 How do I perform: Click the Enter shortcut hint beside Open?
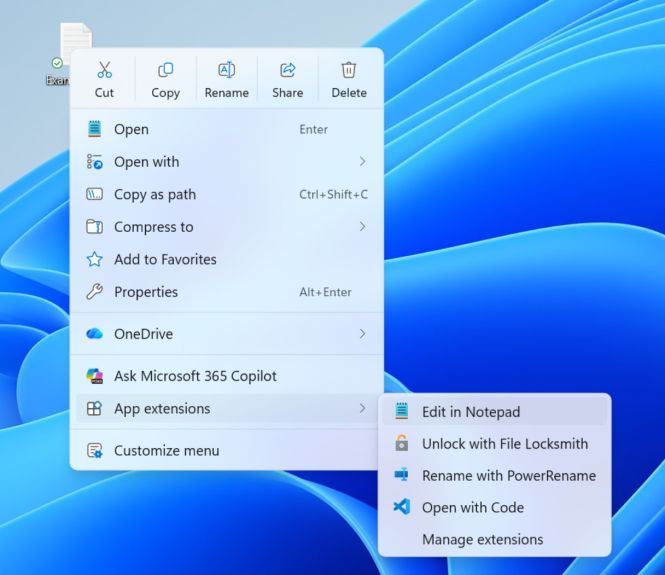point(313,129)
